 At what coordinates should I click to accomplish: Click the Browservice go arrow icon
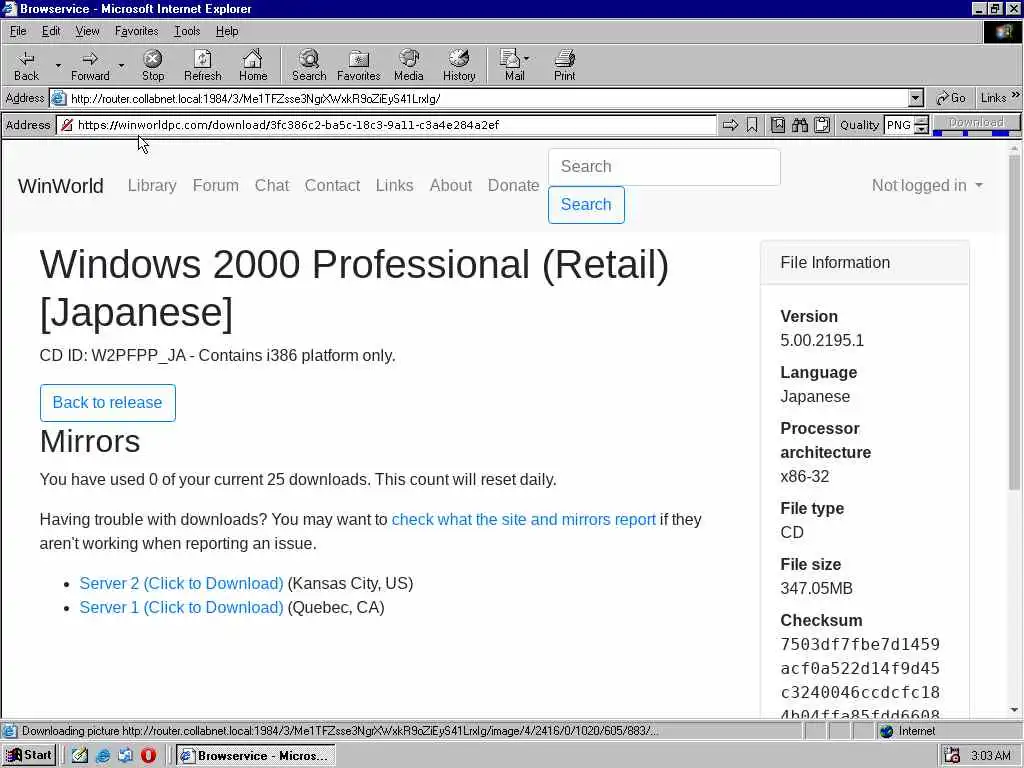pos(730,125)
